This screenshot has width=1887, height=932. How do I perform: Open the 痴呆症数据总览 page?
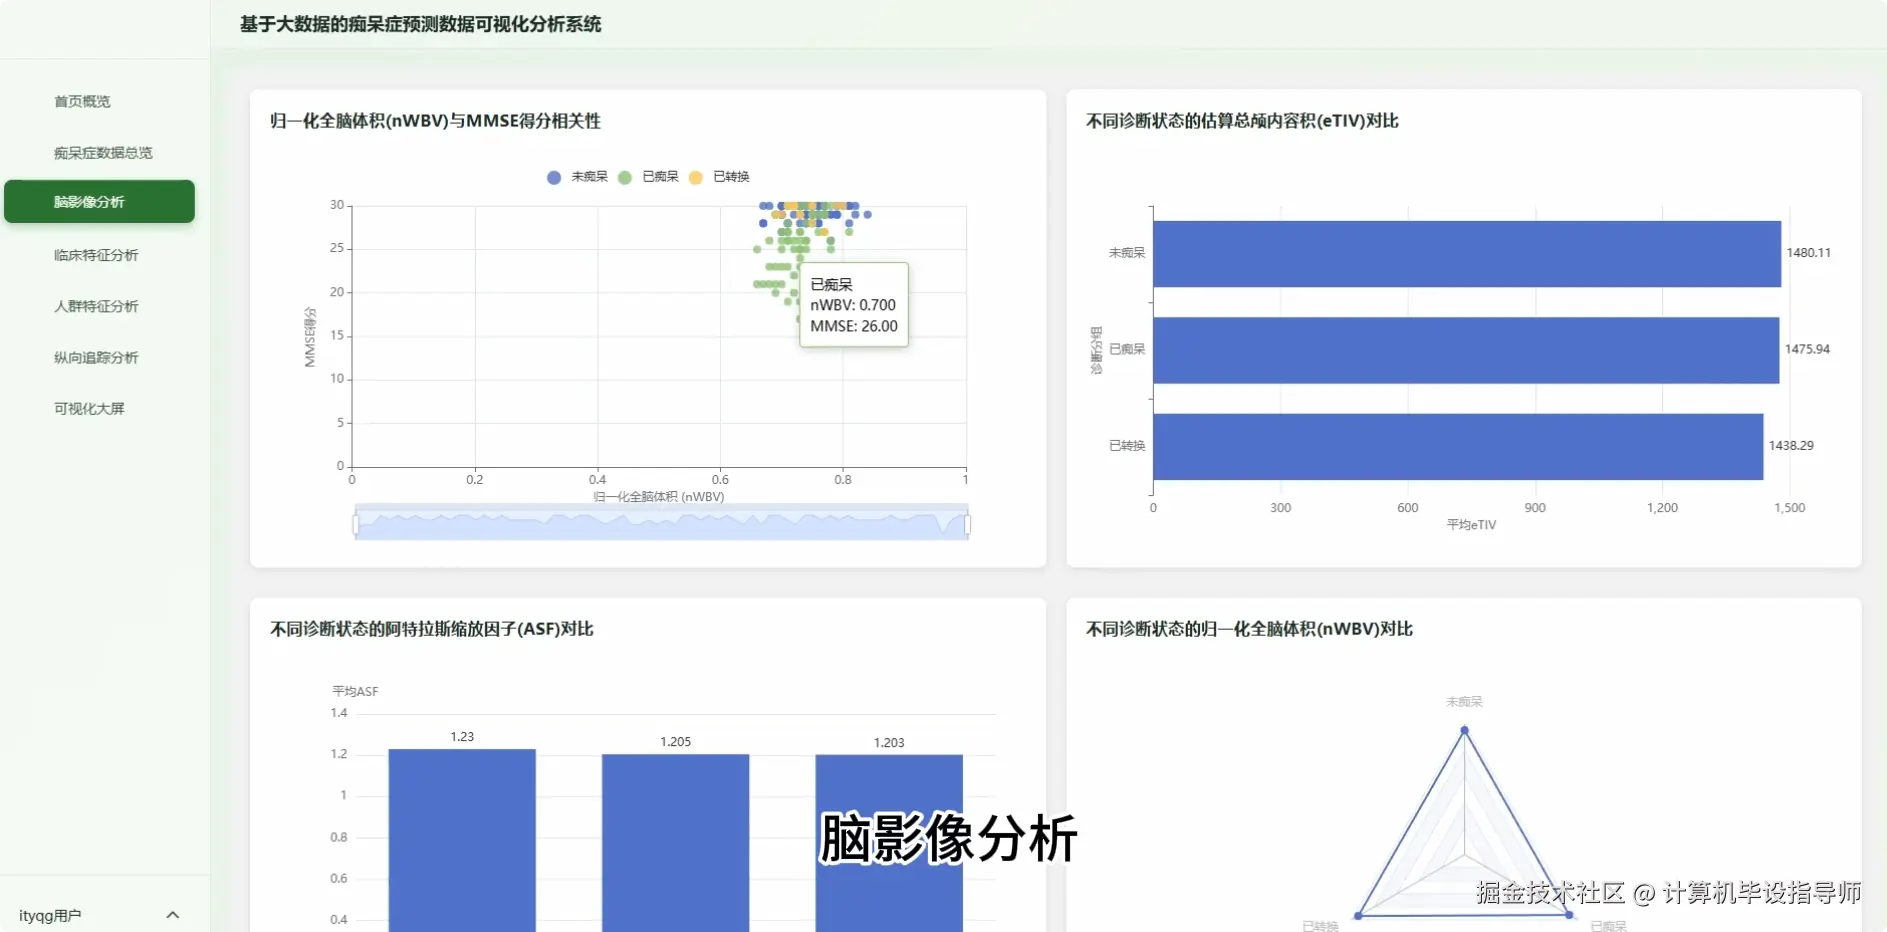(96, 152)
